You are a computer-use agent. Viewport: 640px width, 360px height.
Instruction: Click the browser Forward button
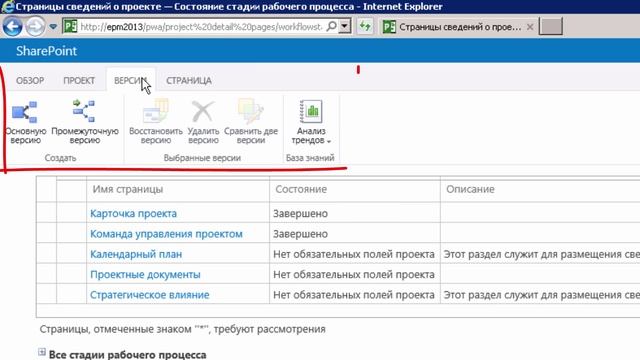click(35, 27)
